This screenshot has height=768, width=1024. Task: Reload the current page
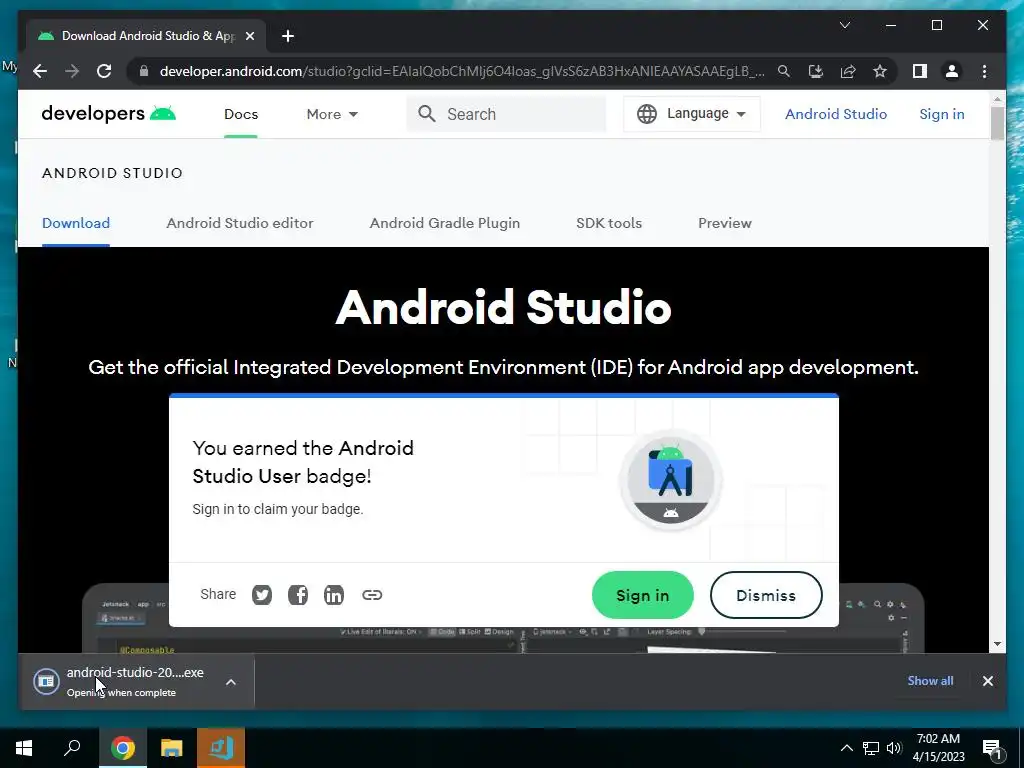(x=104, y=71)
